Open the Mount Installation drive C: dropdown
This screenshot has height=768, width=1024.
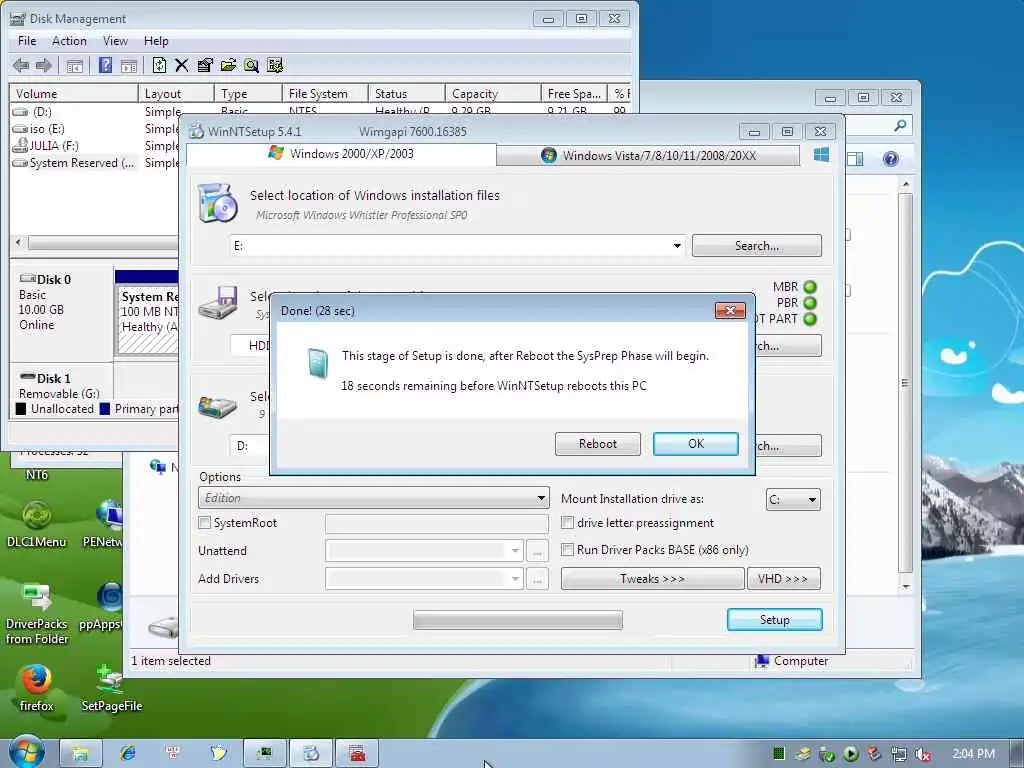(x=812, y=500)
